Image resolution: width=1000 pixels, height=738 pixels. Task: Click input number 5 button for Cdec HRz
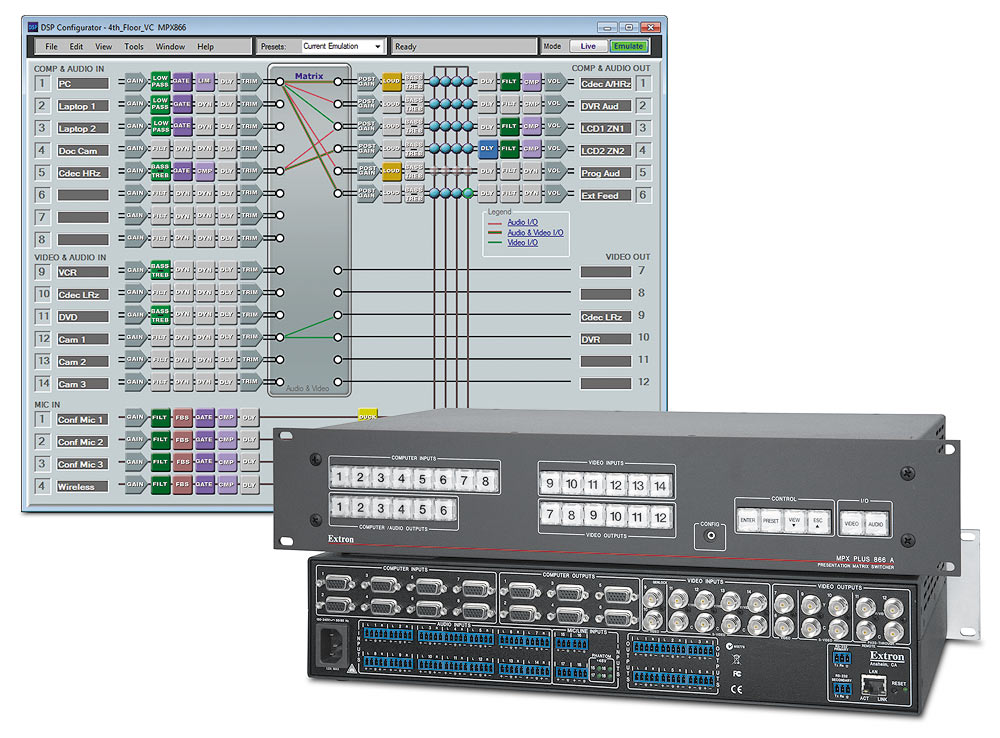[42, 172]
